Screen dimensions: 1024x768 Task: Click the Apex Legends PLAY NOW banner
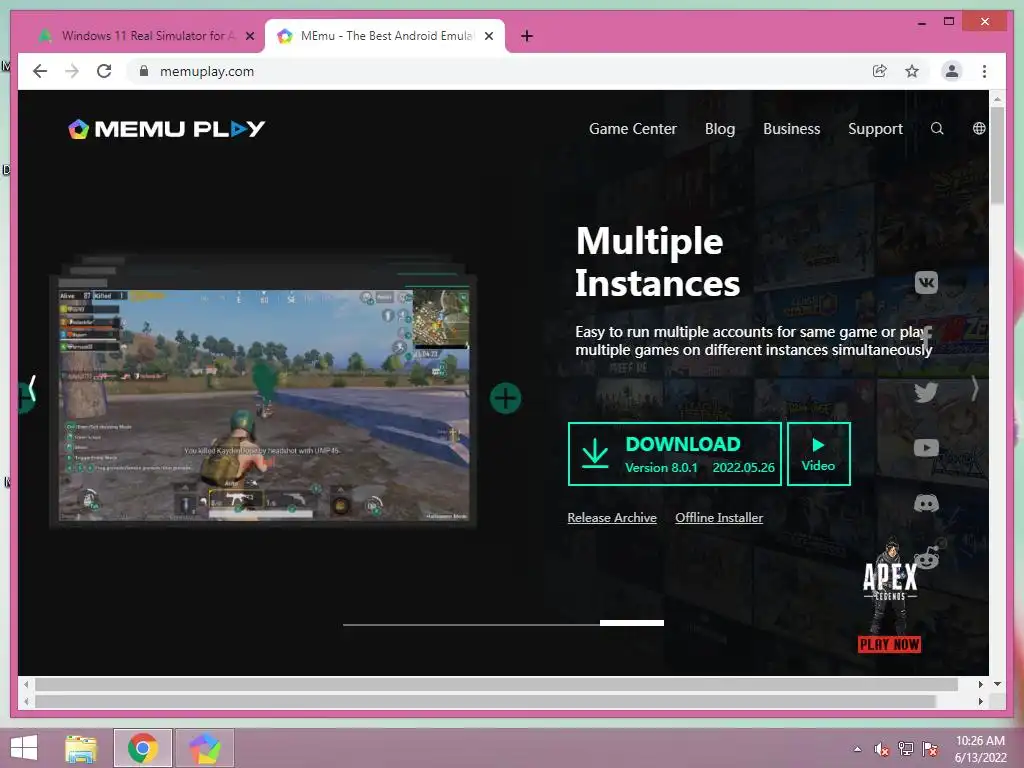pos(889,596)
